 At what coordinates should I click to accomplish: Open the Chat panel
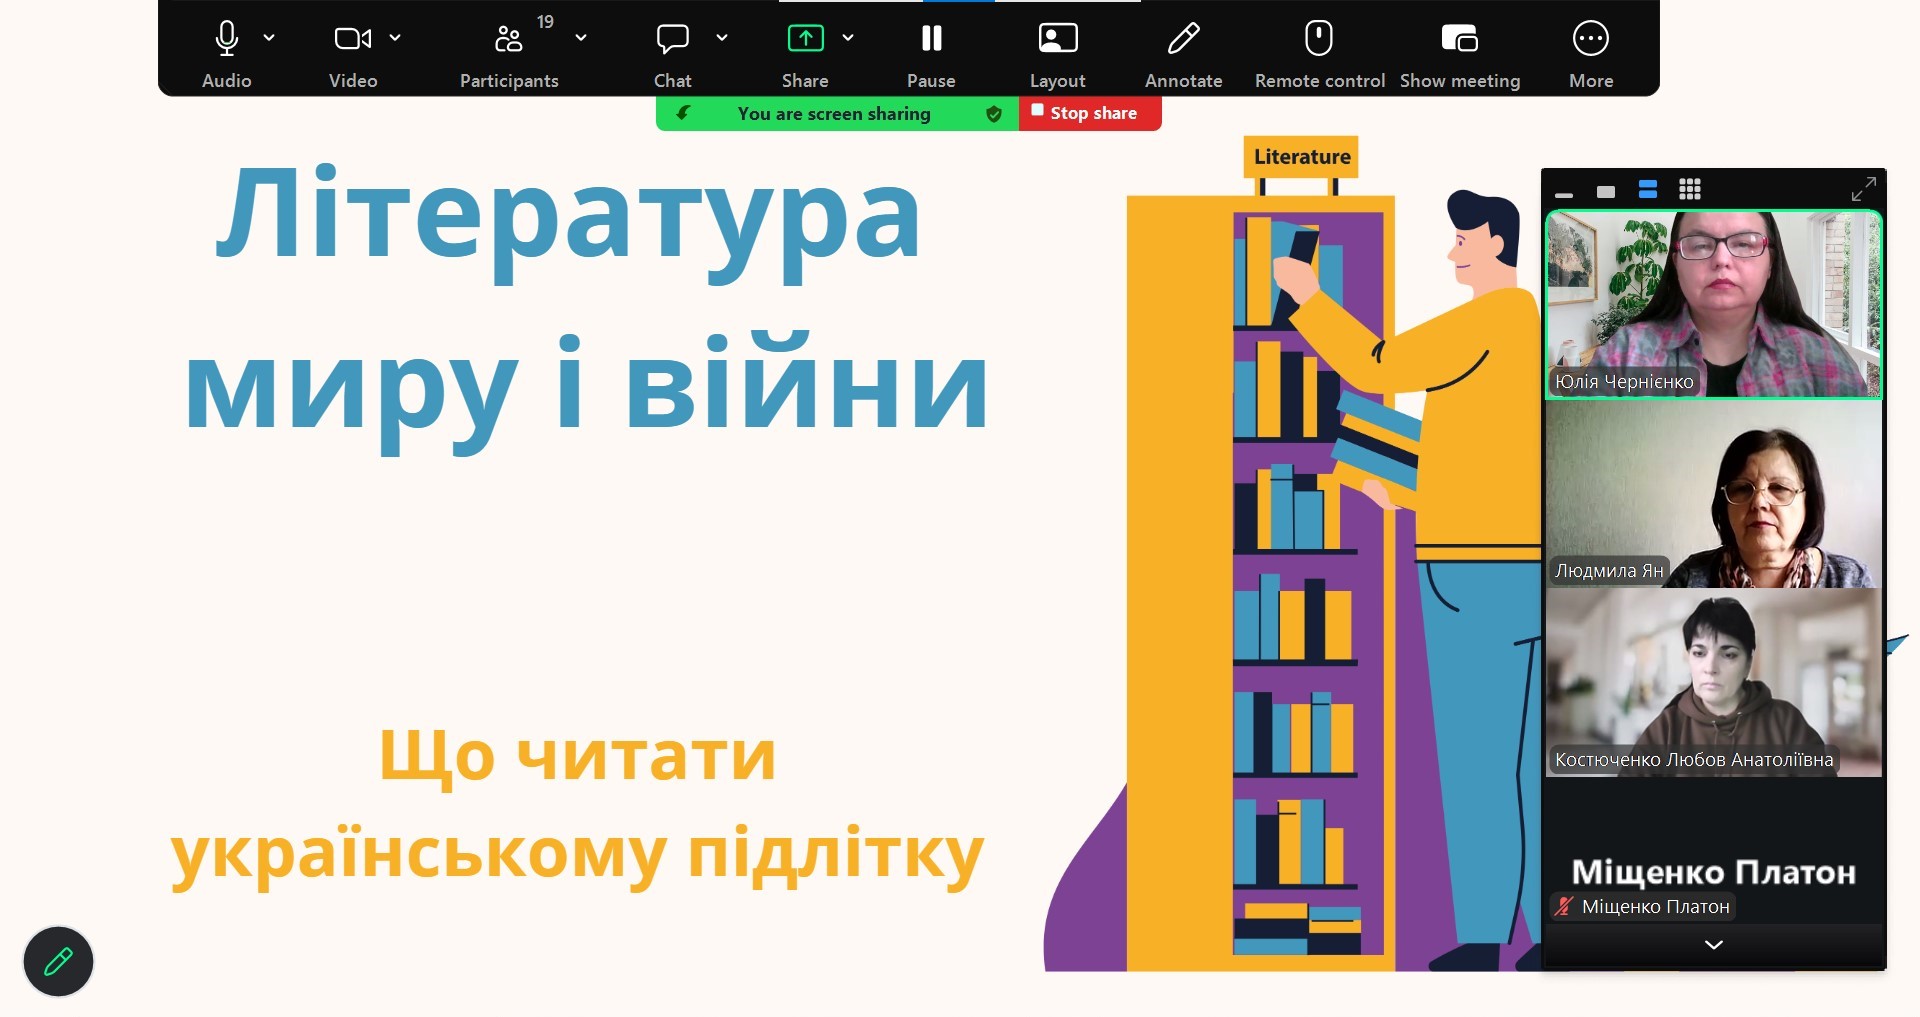coord(672,39)
